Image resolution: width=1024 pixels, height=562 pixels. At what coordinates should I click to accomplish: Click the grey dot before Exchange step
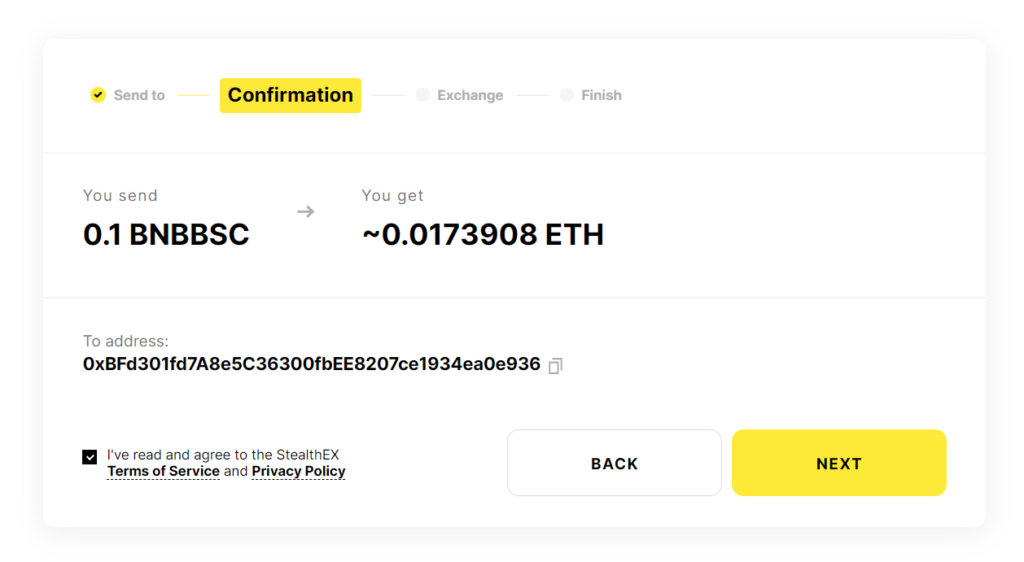point(423,95)
